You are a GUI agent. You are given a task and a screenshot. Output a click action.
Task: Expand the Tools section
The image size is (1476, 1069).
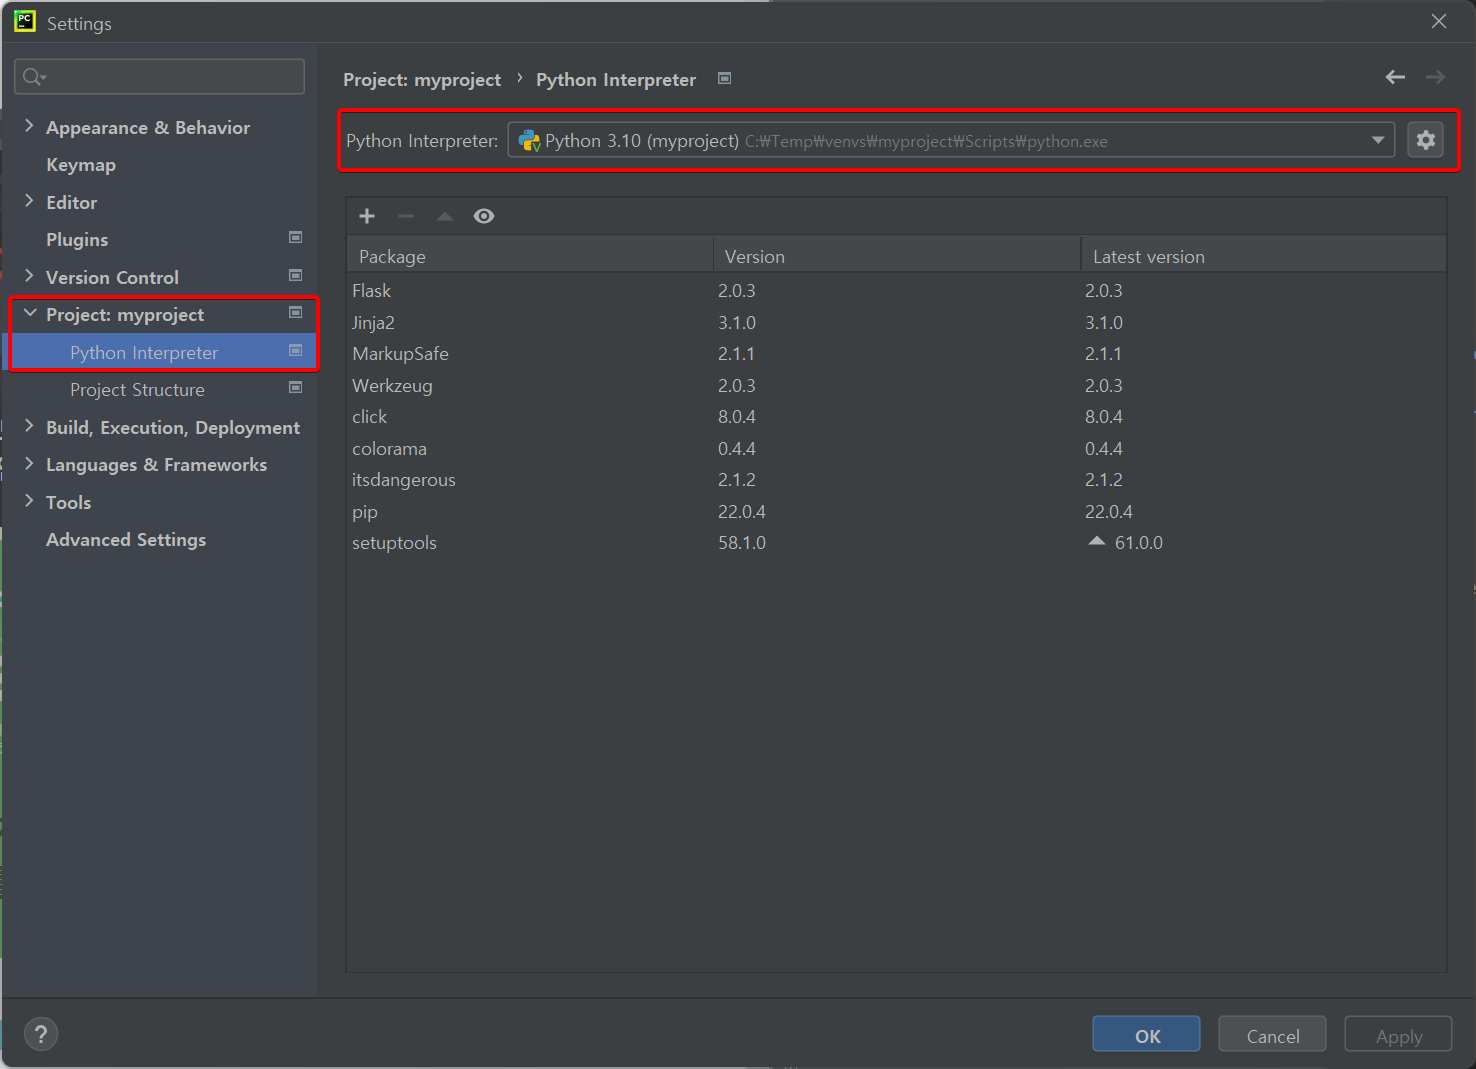(29, 501)
